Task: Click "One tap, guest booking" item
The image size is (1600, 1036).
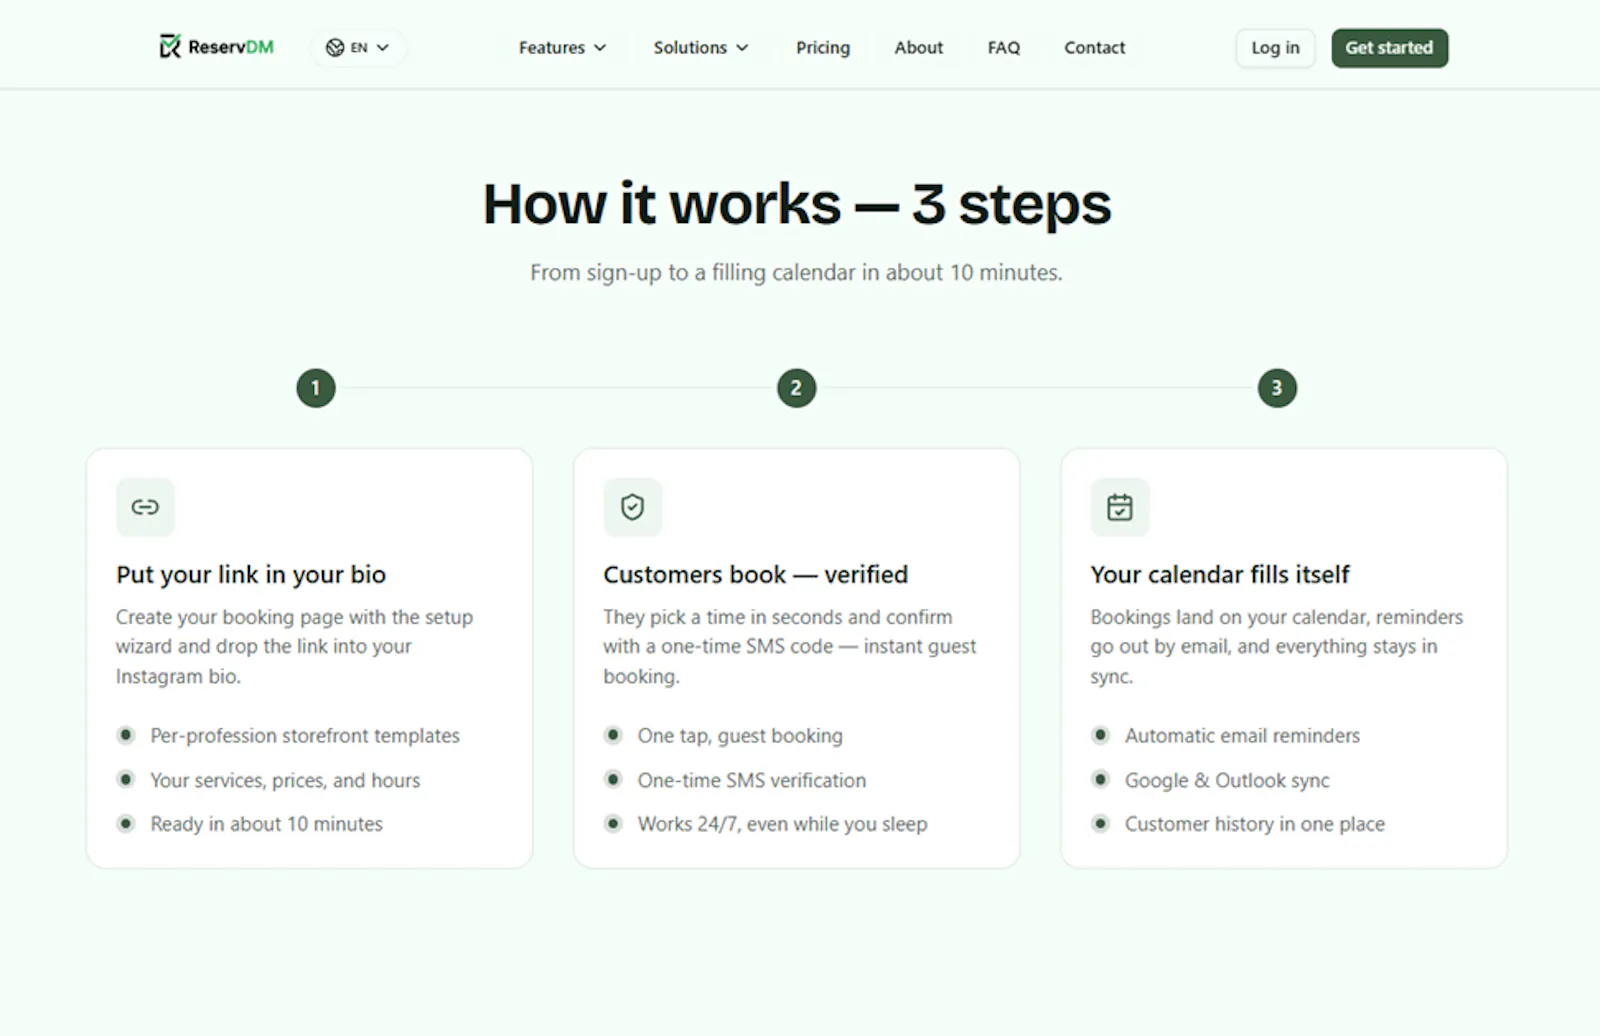Action: point(740,735)
